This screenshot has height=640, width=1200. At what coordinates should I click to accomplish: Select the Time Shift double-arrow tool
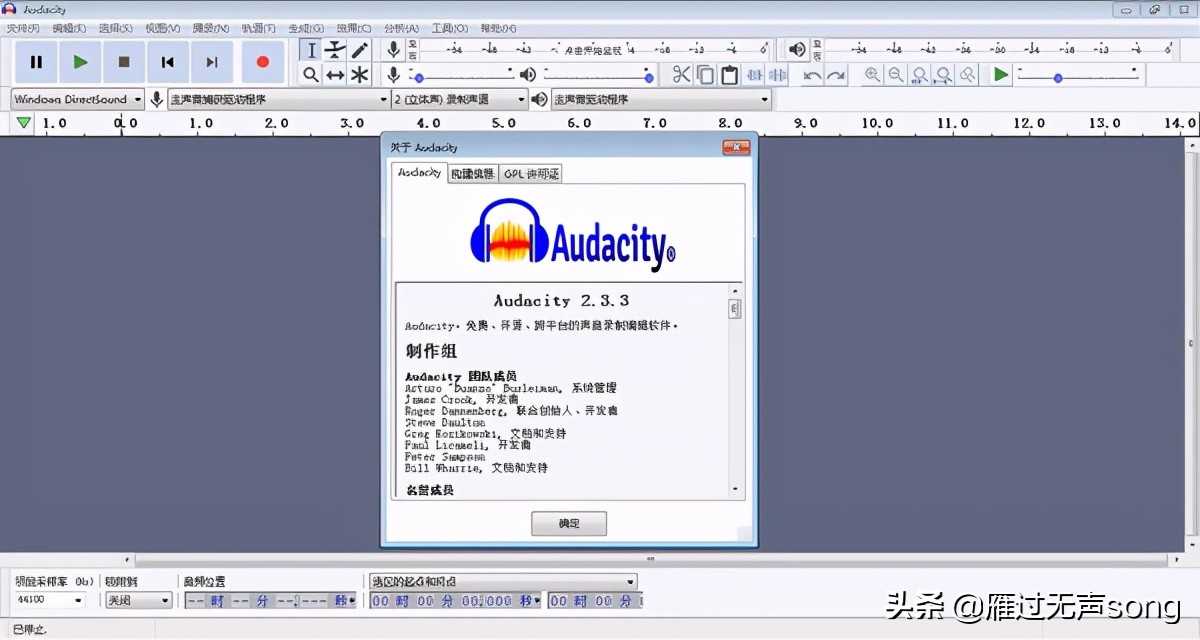pos(335,75)
